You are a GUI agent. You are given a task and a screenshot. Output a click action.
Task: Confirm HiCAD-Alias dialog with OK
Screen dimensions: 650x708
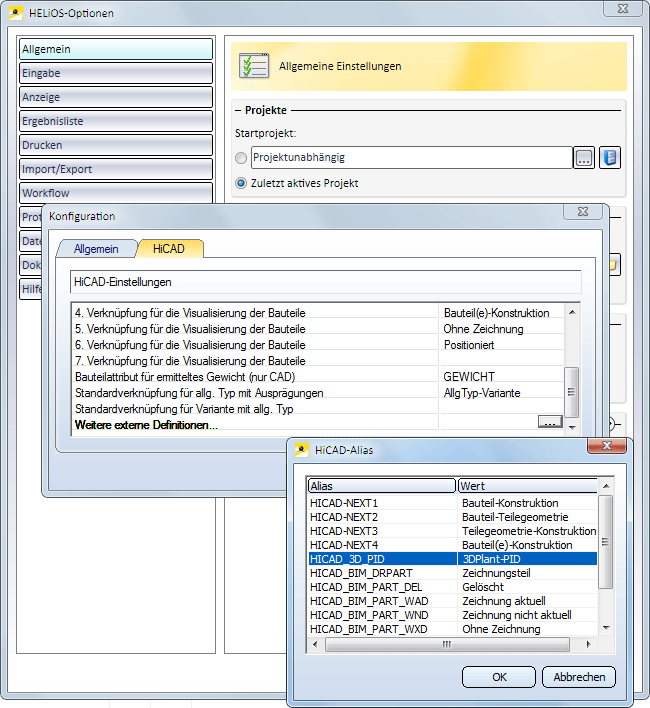pos(498,677)
